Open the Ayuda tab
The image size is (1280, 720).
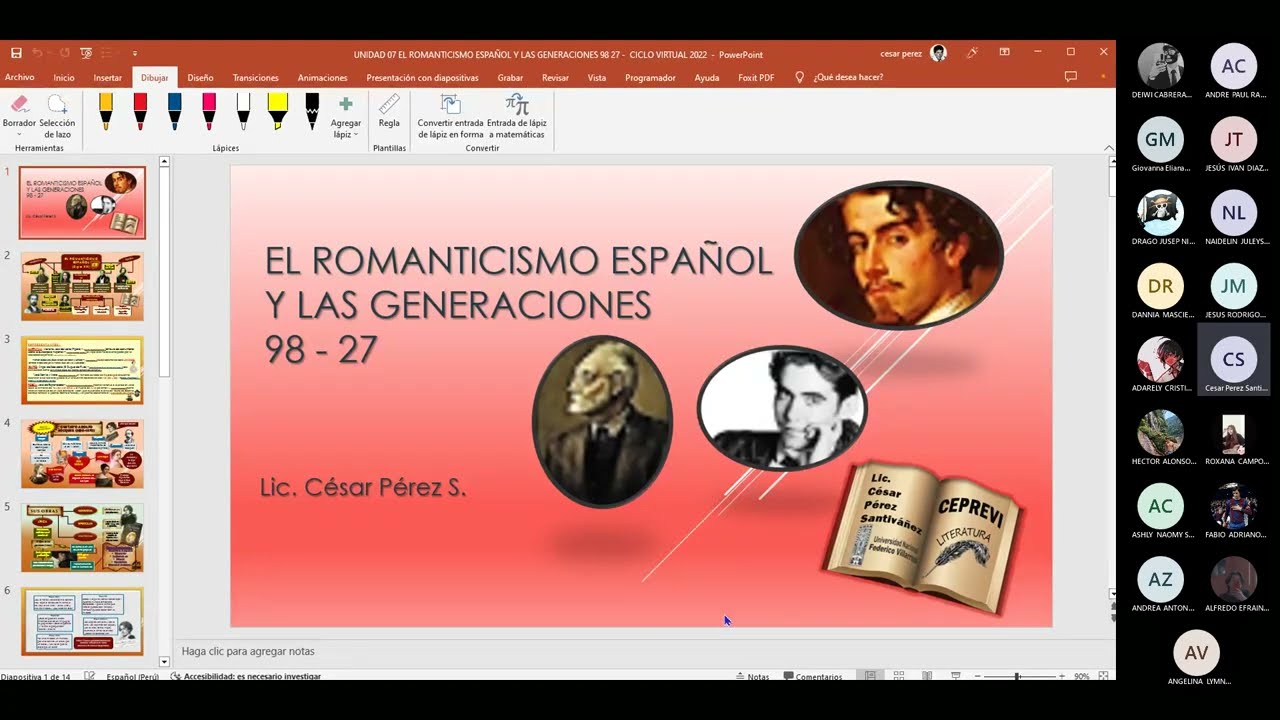[707, 77]
